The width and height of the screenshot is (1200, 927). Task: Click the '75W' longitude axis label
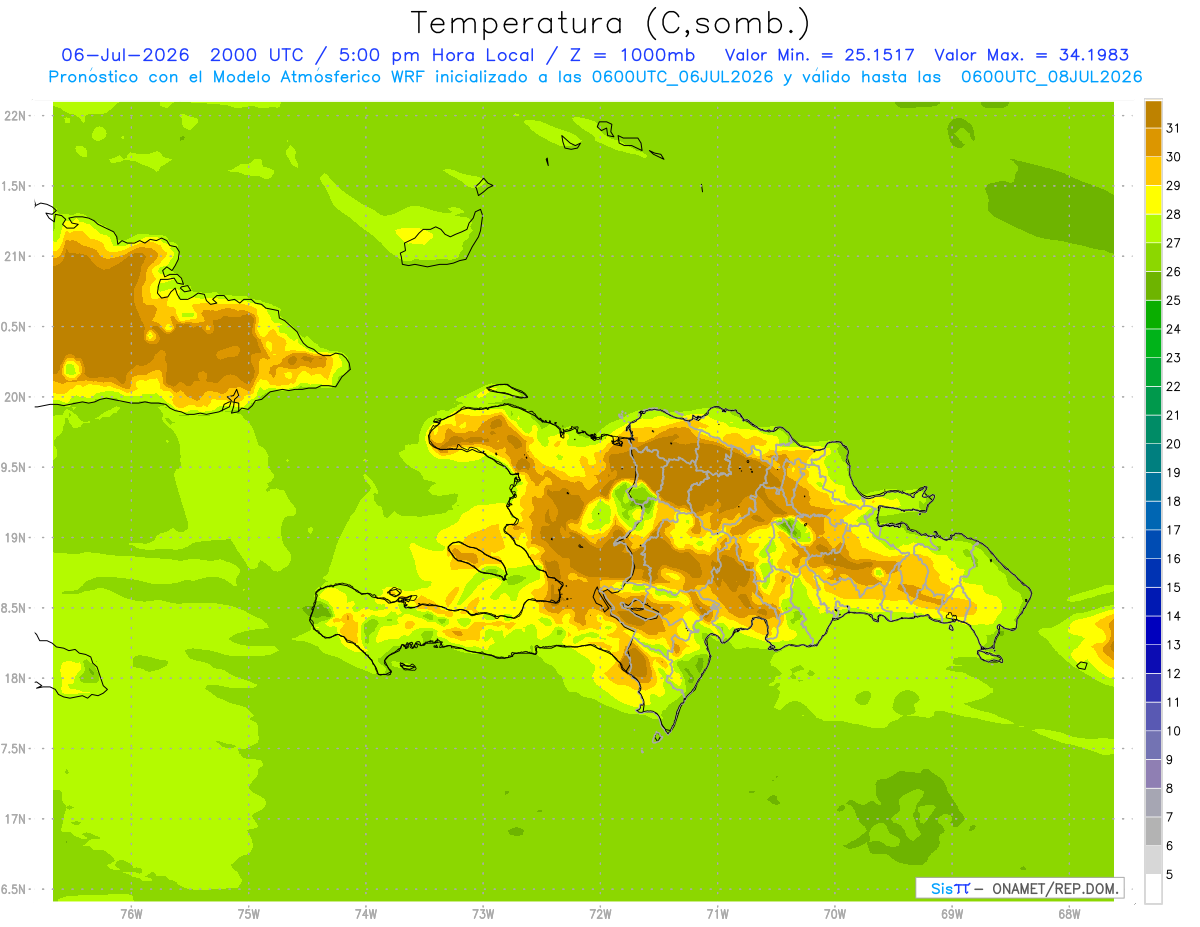pos(249,913)
